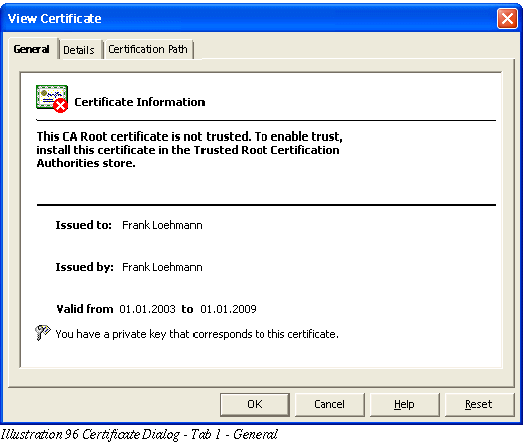The image size is (525, 442).
Task: Open Help for this dialog
Action: pyautogui.click(x=404, y=404)
